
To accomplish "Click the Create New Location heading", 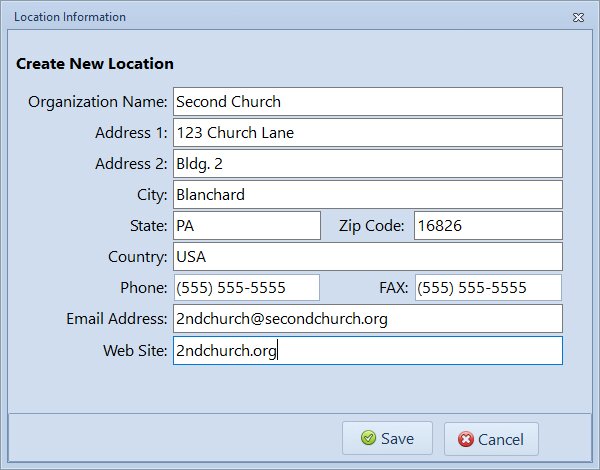I will pos(95,64).
